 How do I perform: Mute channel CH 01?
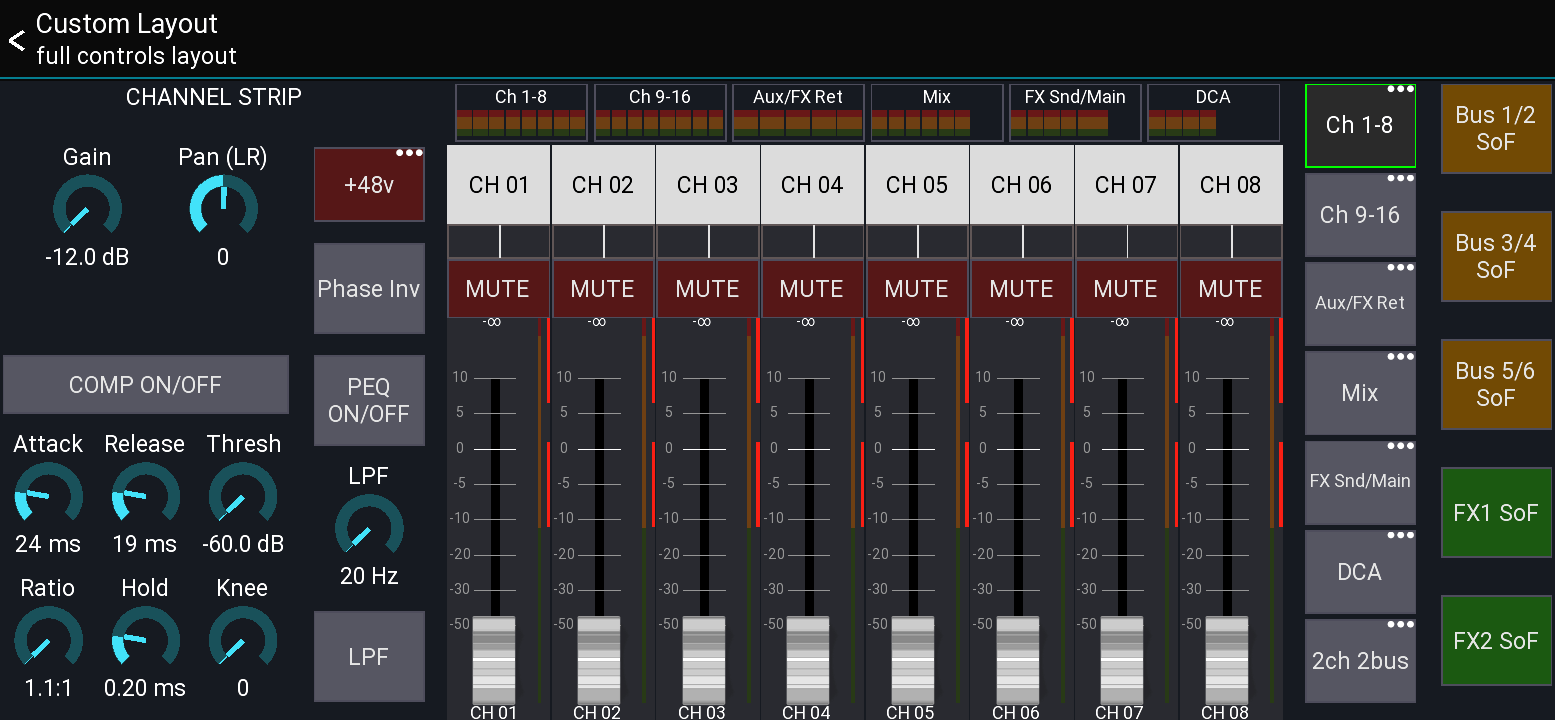coord(498,288)
